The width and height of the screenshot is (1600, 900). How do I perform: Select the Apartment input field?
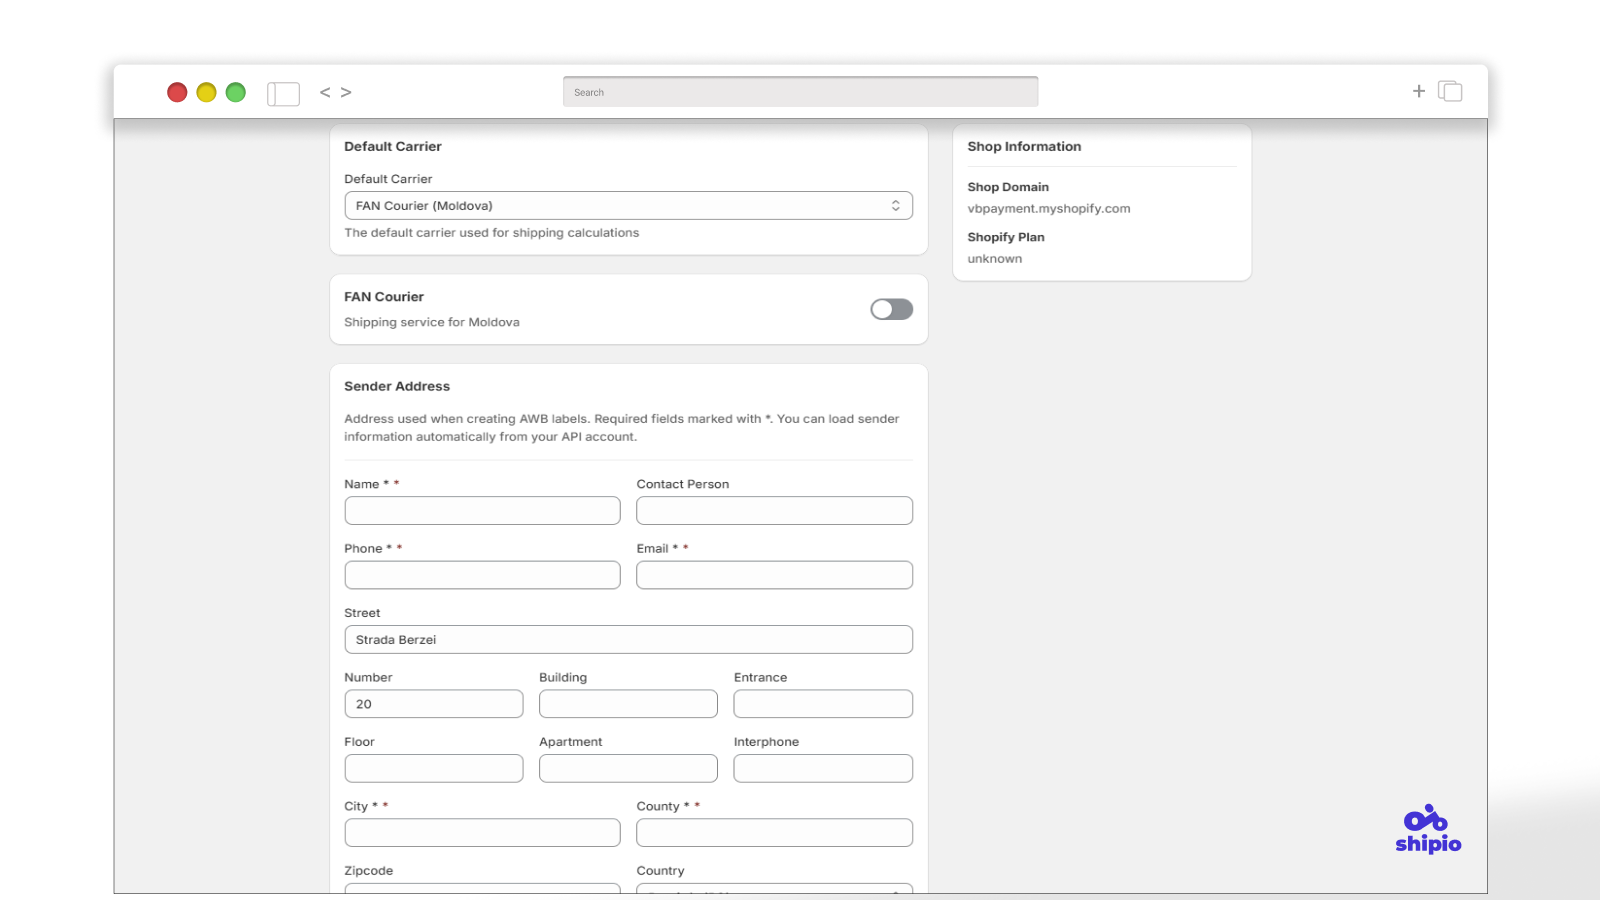tap(628, 768)
